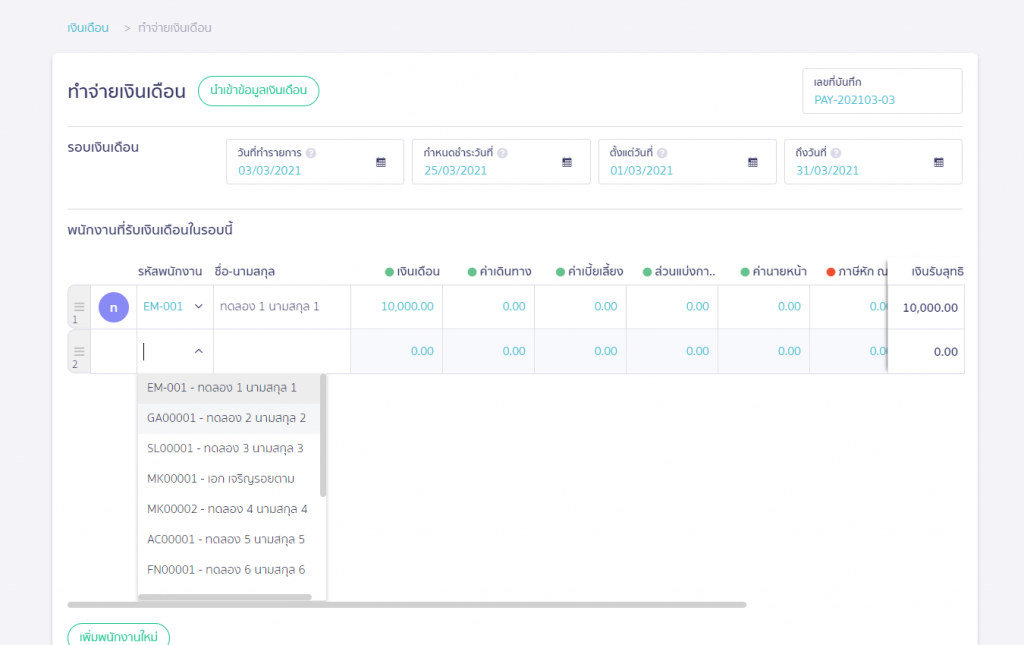Image resolution: width=1024 pixels, height=645 pixels.
Task: Click the purple employee avatar in row 1
Action: 114,307
